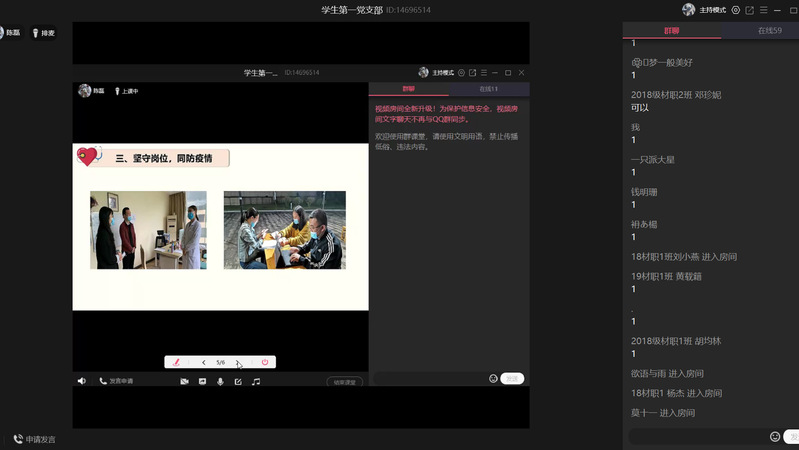
Task: Click the red power icon to end slideshow
Action: [x=265, y=362]
